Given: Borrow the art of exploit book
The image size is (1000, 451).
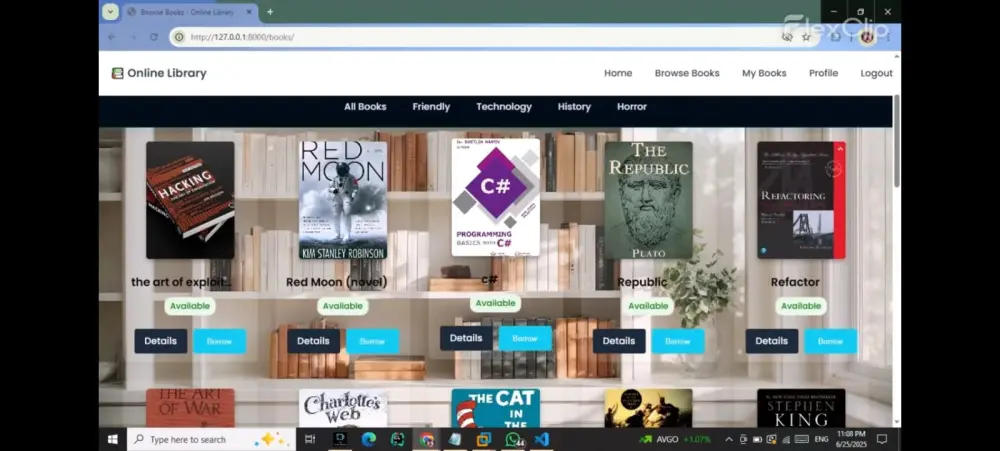Looking at the screenshot, I should (x=219, y=341).
